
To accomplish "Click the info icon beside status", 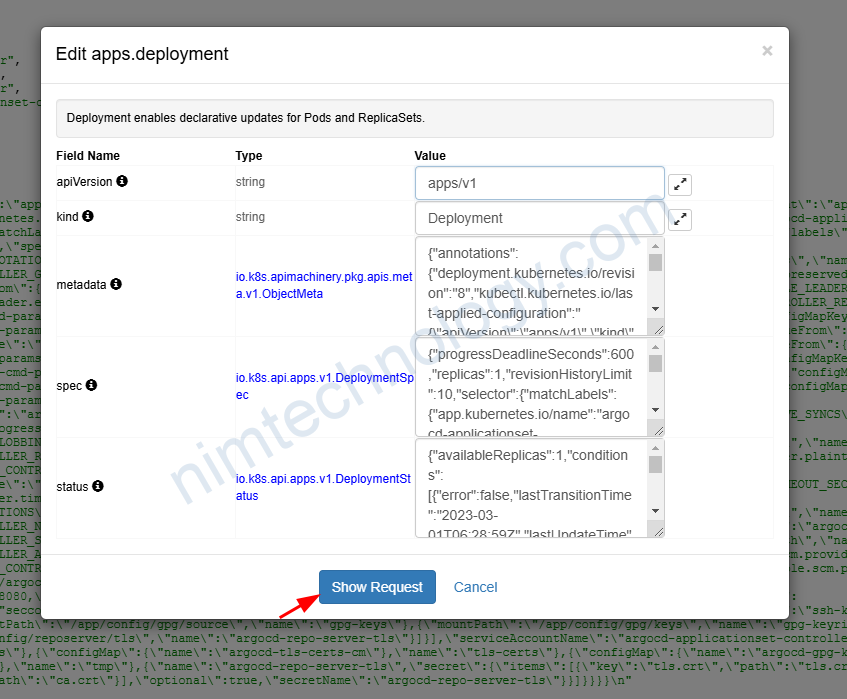I will pyautogui.click(x=98, y=487).
